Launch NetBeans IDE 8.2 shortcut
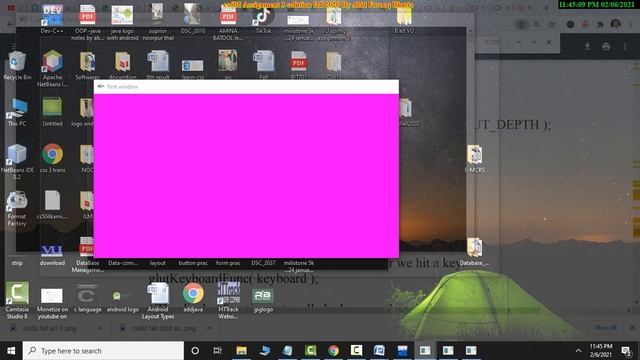The height and width of the screenshot is (360, 640). coord(17,162)
